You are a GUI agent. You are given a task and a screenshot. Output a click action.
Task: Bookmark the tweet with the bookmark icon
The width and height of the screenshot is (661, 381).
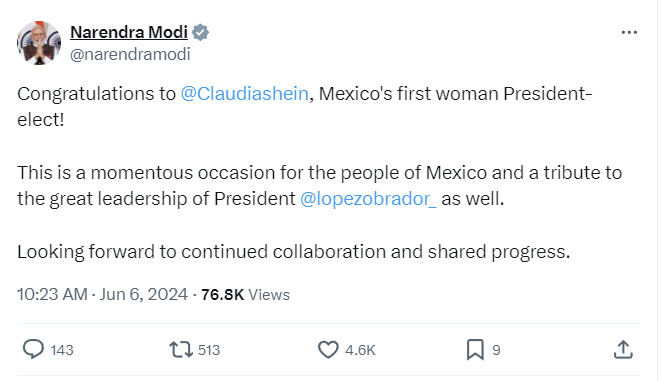pos(475,350)
